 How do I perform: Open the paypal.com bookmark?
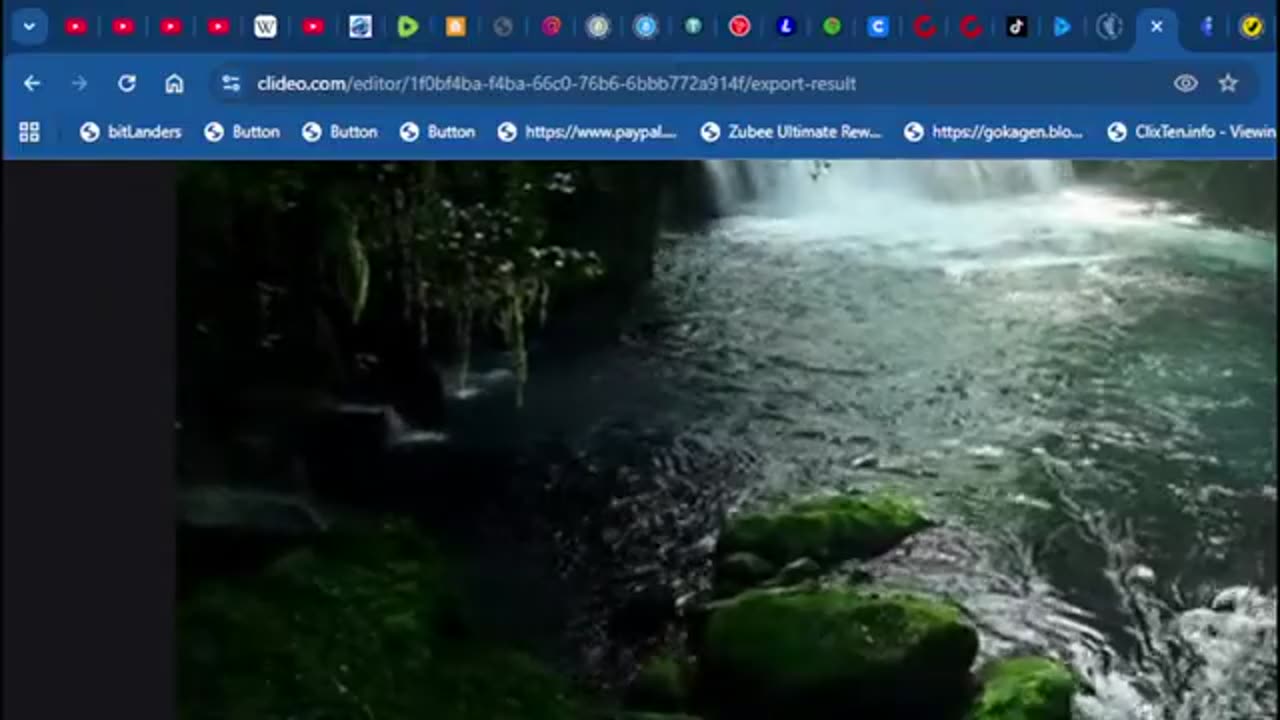[587, 132]
